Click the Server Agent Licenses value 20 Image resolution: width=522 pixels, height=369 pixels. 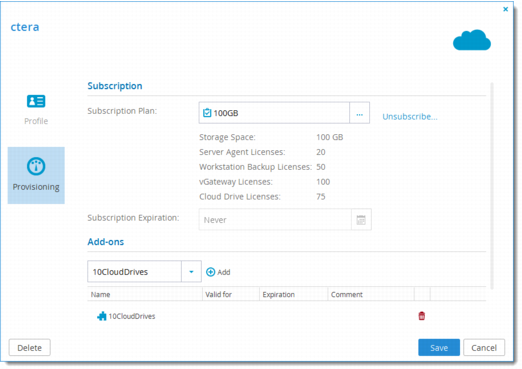tap(321, 152)
